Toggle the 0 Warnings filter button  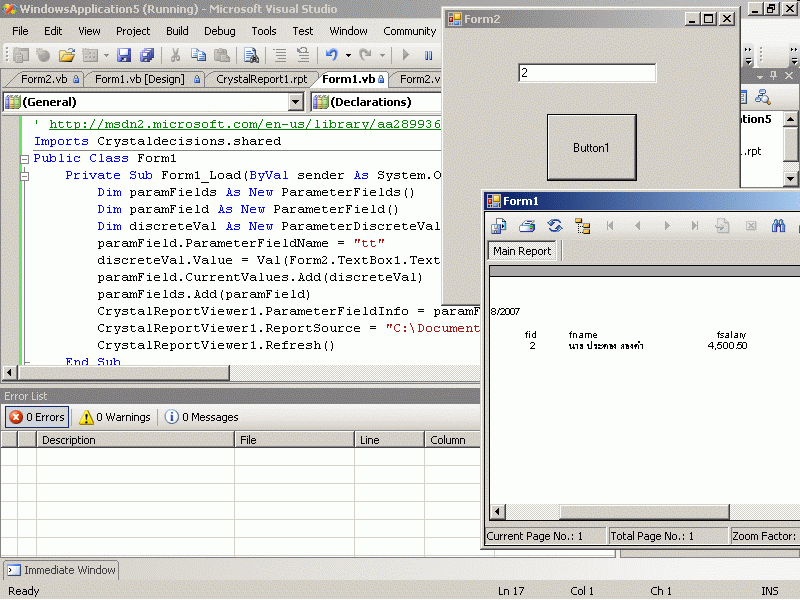(115, 417)
